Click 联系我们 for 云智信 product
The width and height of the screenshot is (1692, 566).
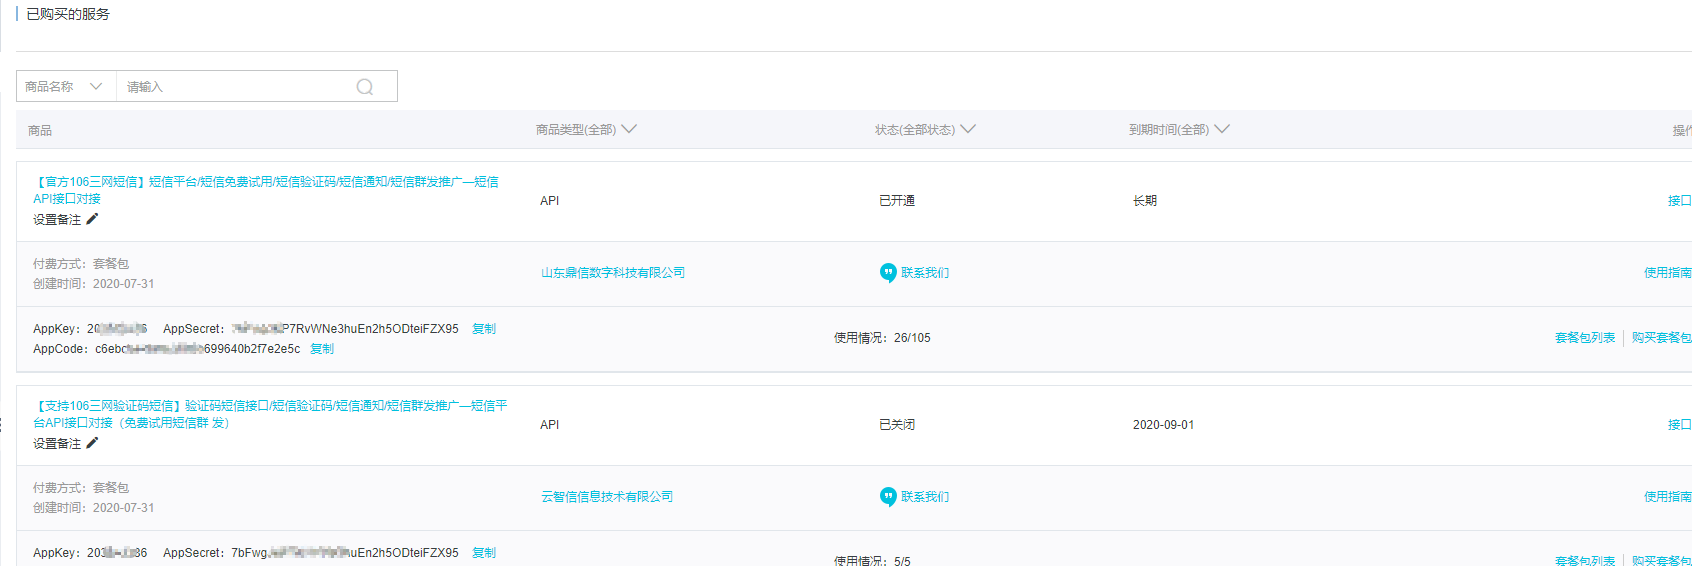pos(925,497)
